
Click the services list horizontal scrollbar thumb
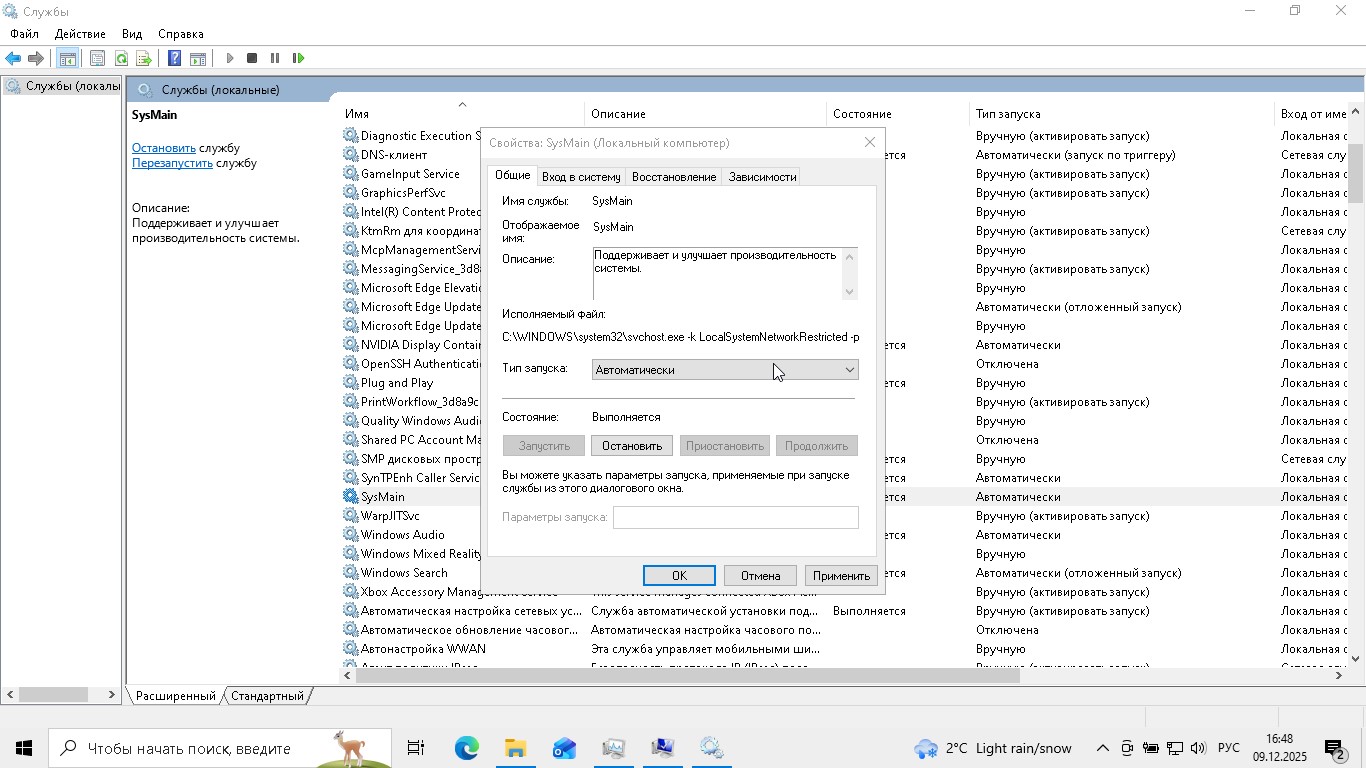pyautogui.click(x=687, y=676)
